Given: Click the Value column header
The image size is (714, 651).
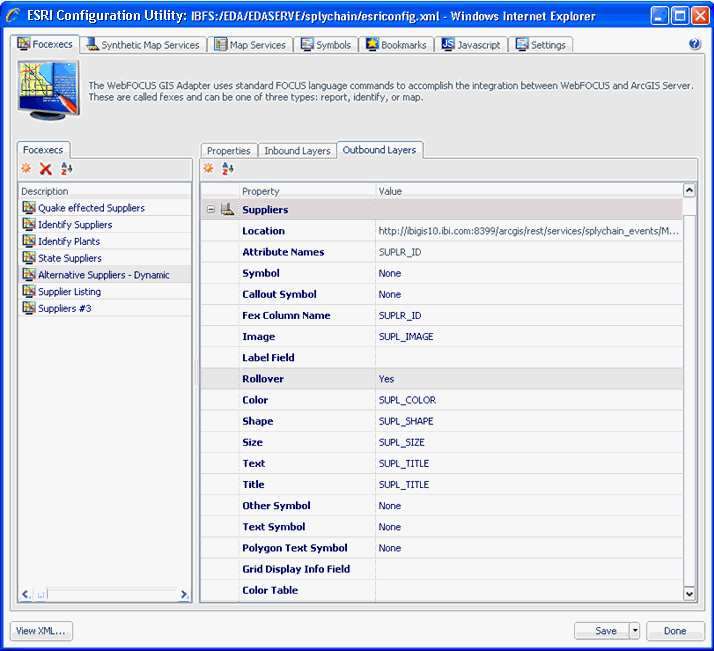Looking at the screenshot, I should tap(529, 191).
